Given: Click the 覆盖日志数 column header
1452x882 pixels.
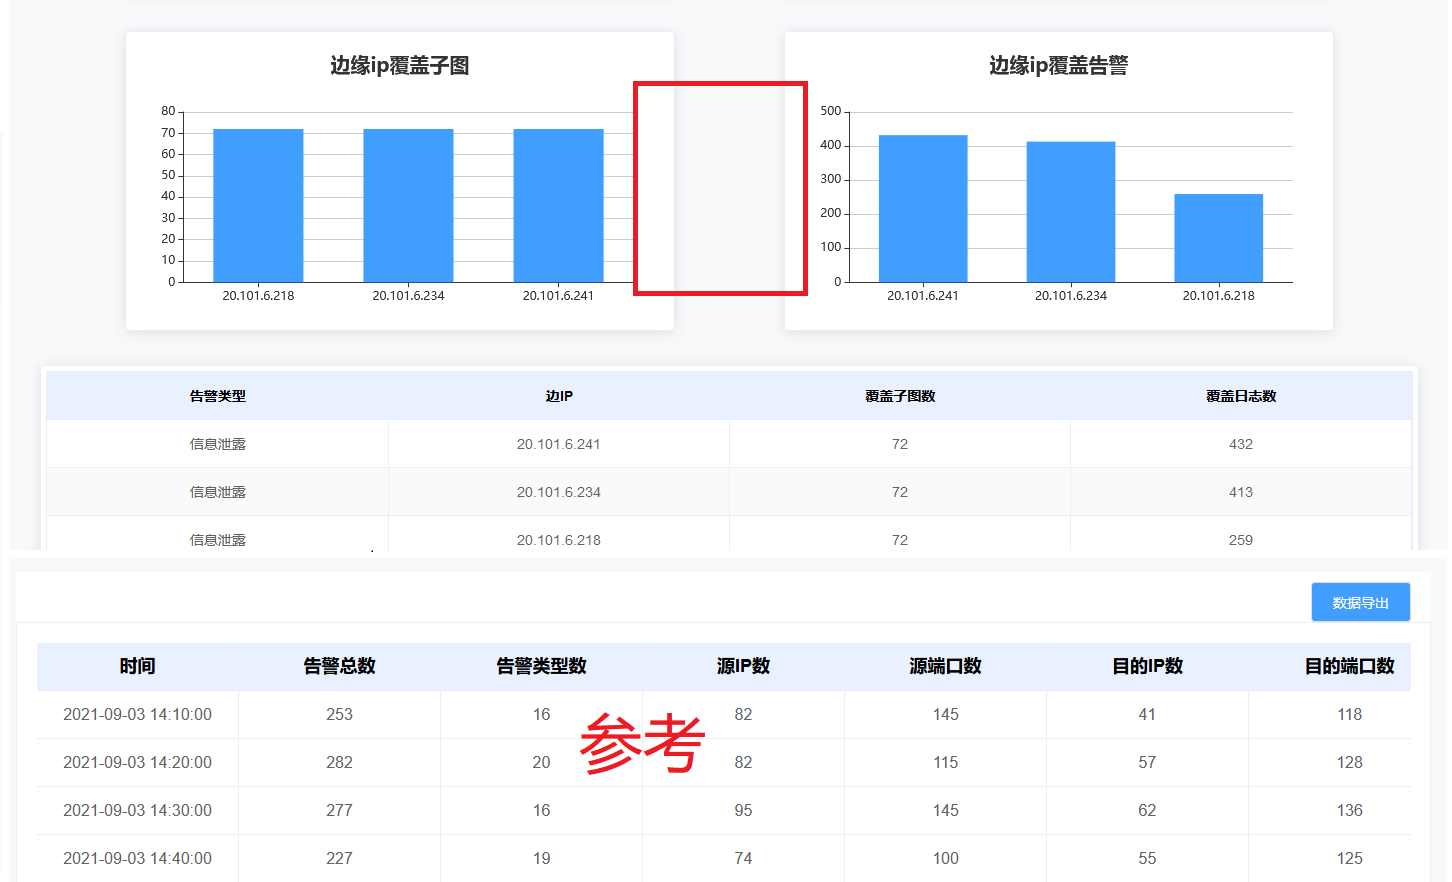Looking at the screenshot, I should point(1241,396).
